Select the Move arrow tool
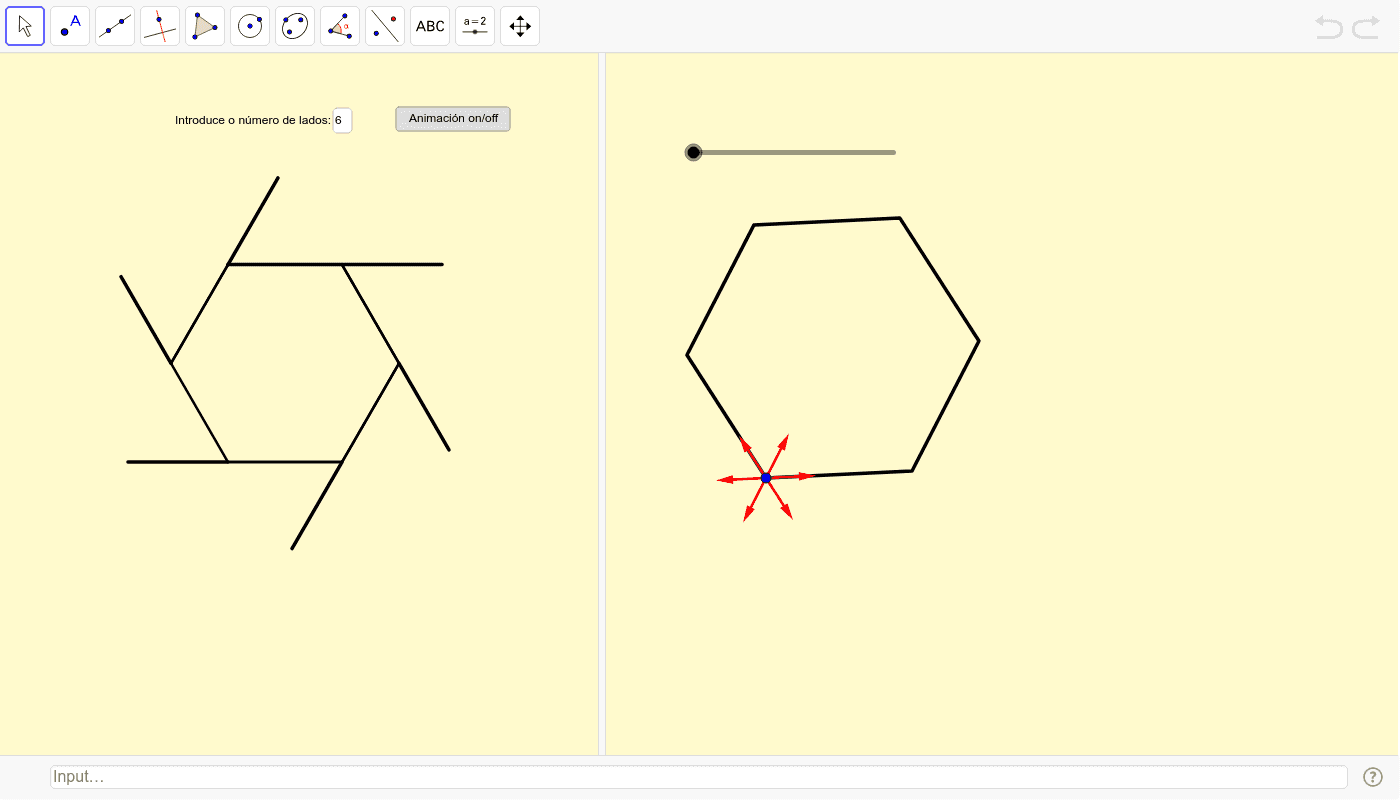Image resolution: width=1400 pixels, height=800 pixels. click(x=25, y=26)
